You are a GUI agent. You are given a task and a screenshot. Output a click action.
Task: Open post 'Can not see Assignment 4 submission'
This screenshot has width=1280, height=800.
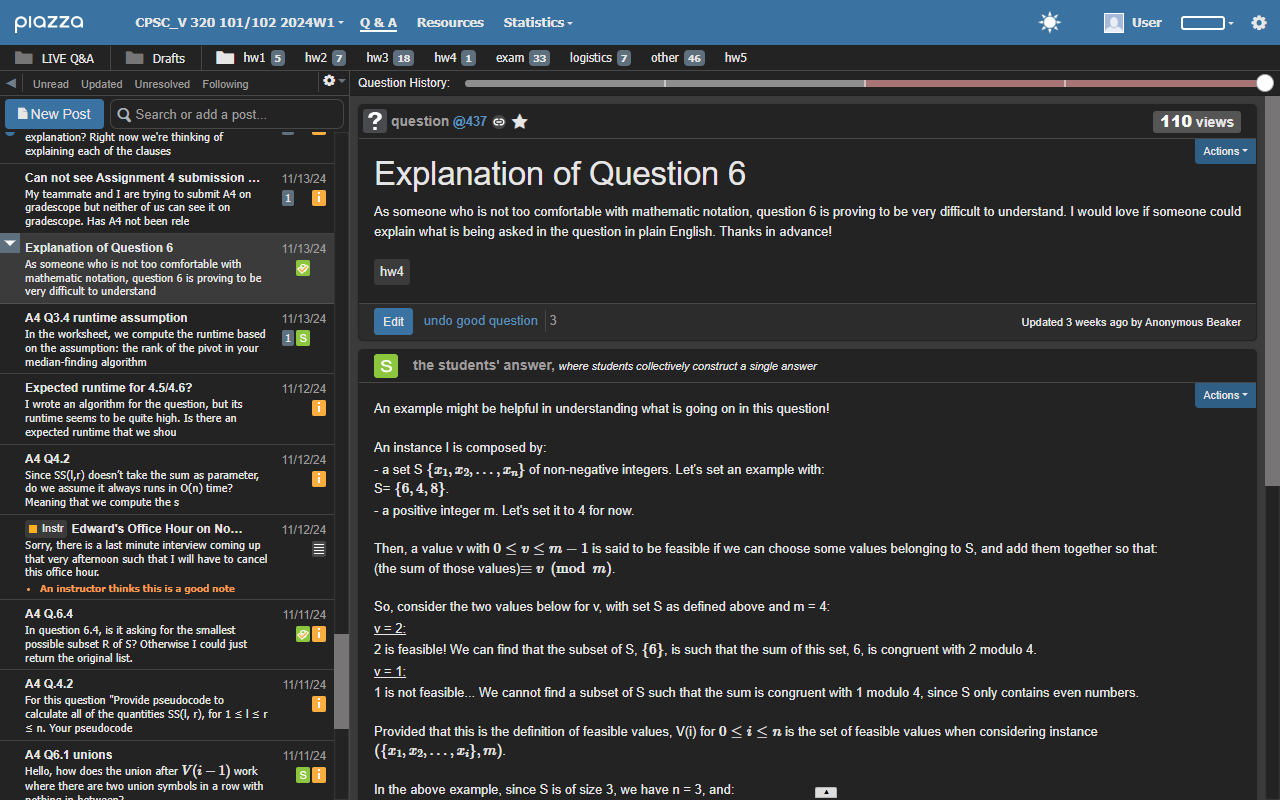(167, 199)
